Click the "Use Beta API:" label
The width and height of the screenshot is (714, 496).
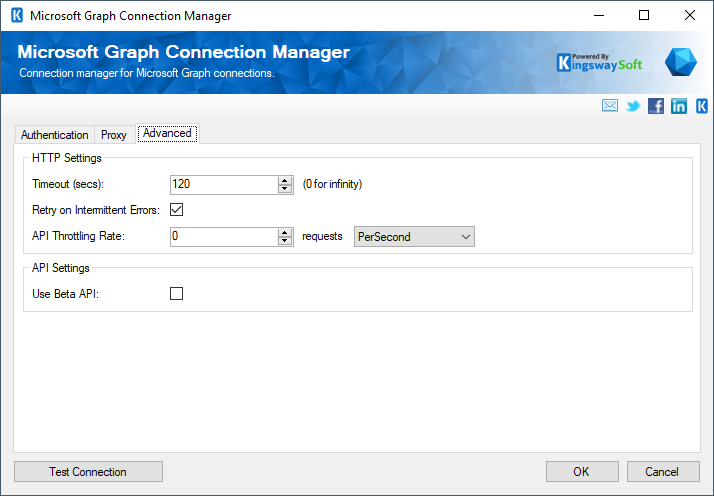pyautogui.click(x=66, y=294)
